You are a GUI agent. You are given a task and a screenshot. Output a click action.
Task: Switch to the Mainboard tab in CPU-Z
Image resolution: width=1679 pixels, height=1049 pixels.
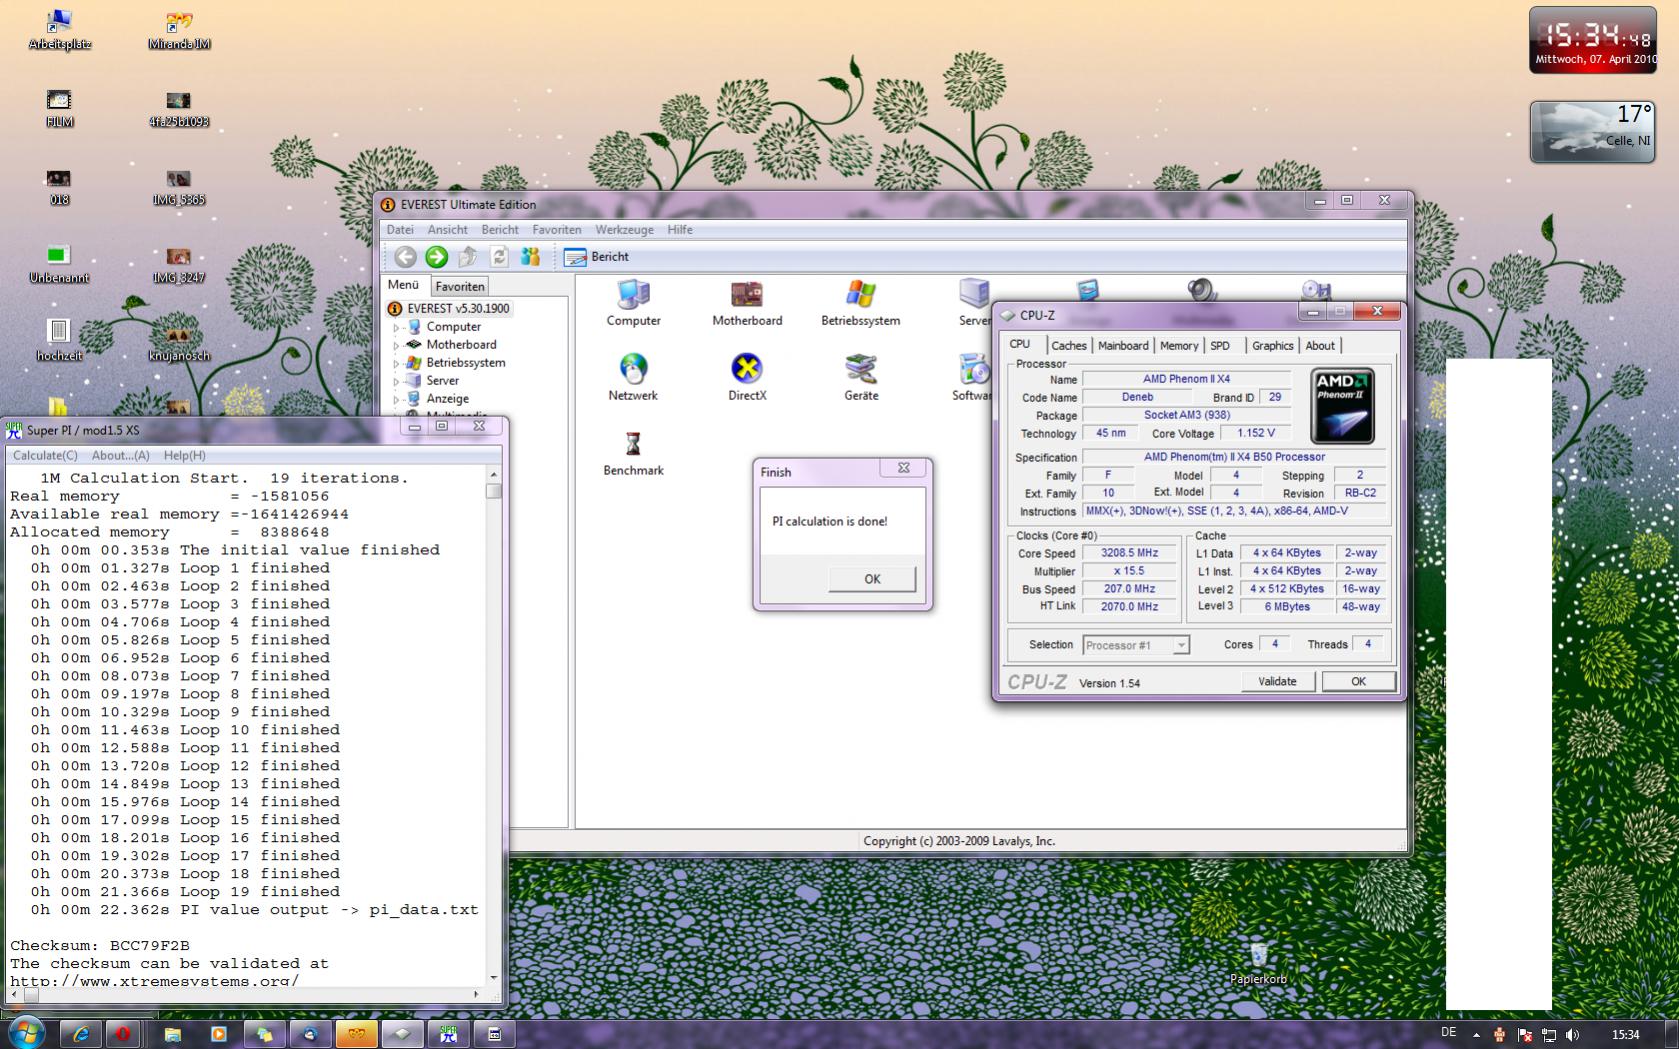click(1123, 346)
